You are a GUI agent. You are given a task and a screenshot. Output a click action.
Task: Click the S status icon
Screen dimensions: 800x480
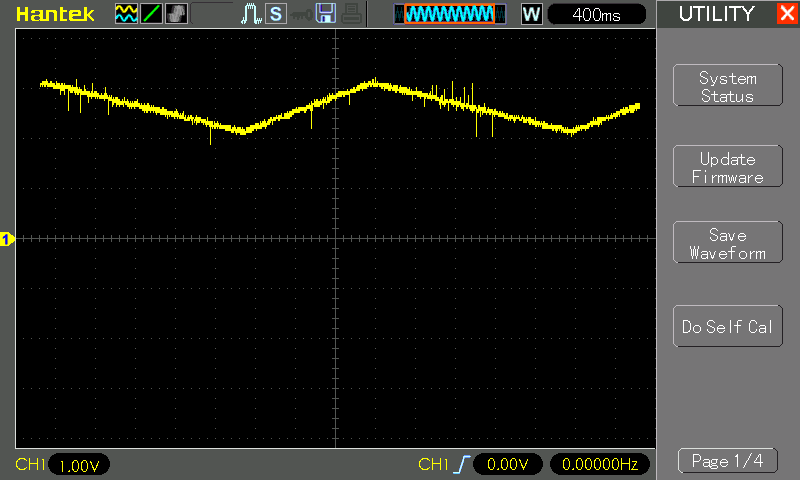[276, 14]
